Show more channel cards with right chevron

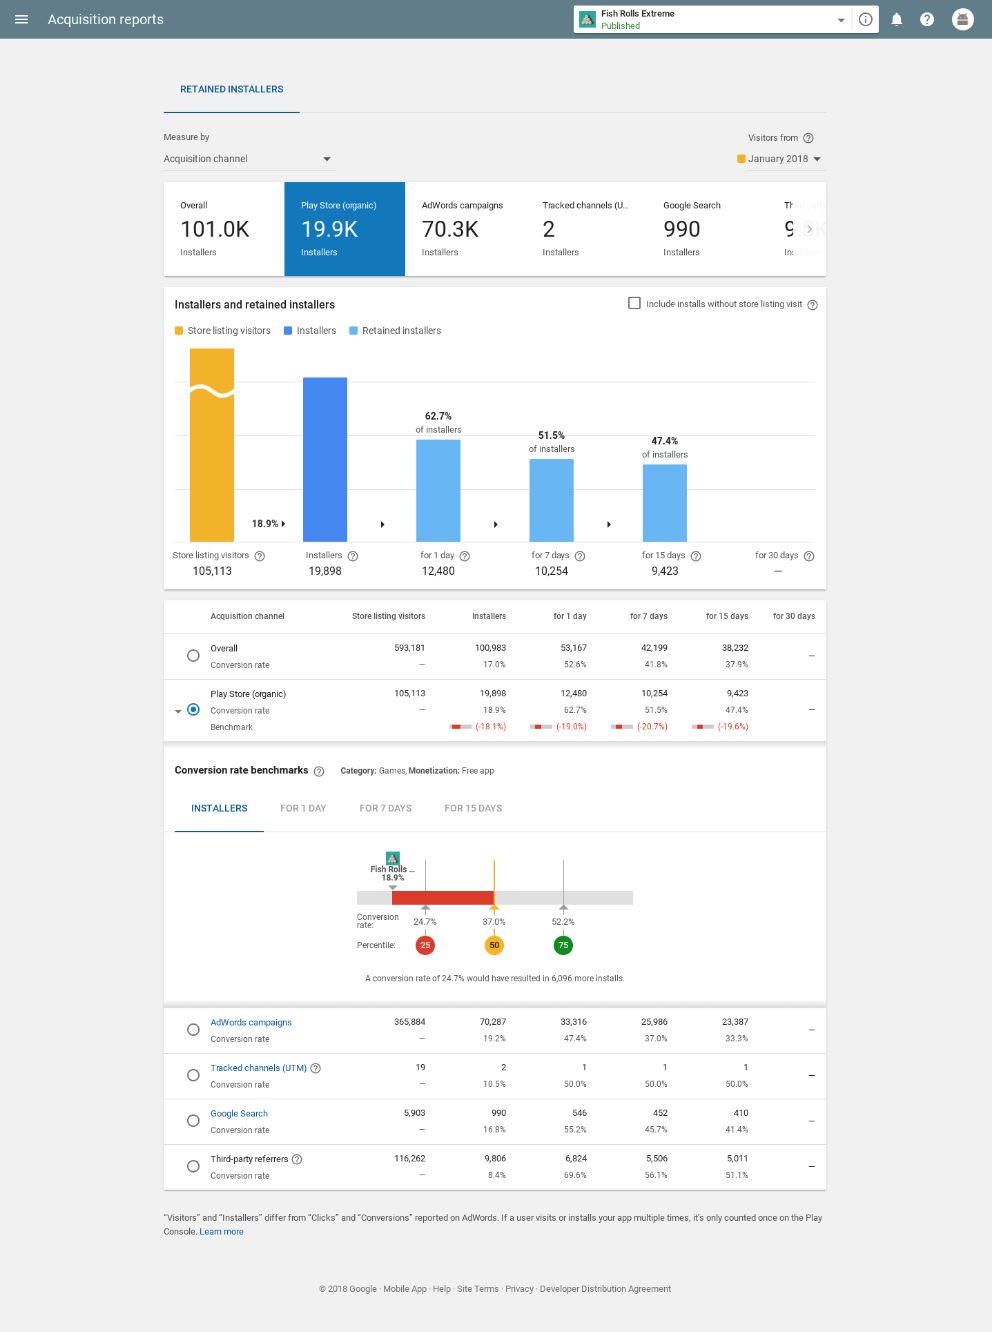(809, 229)
